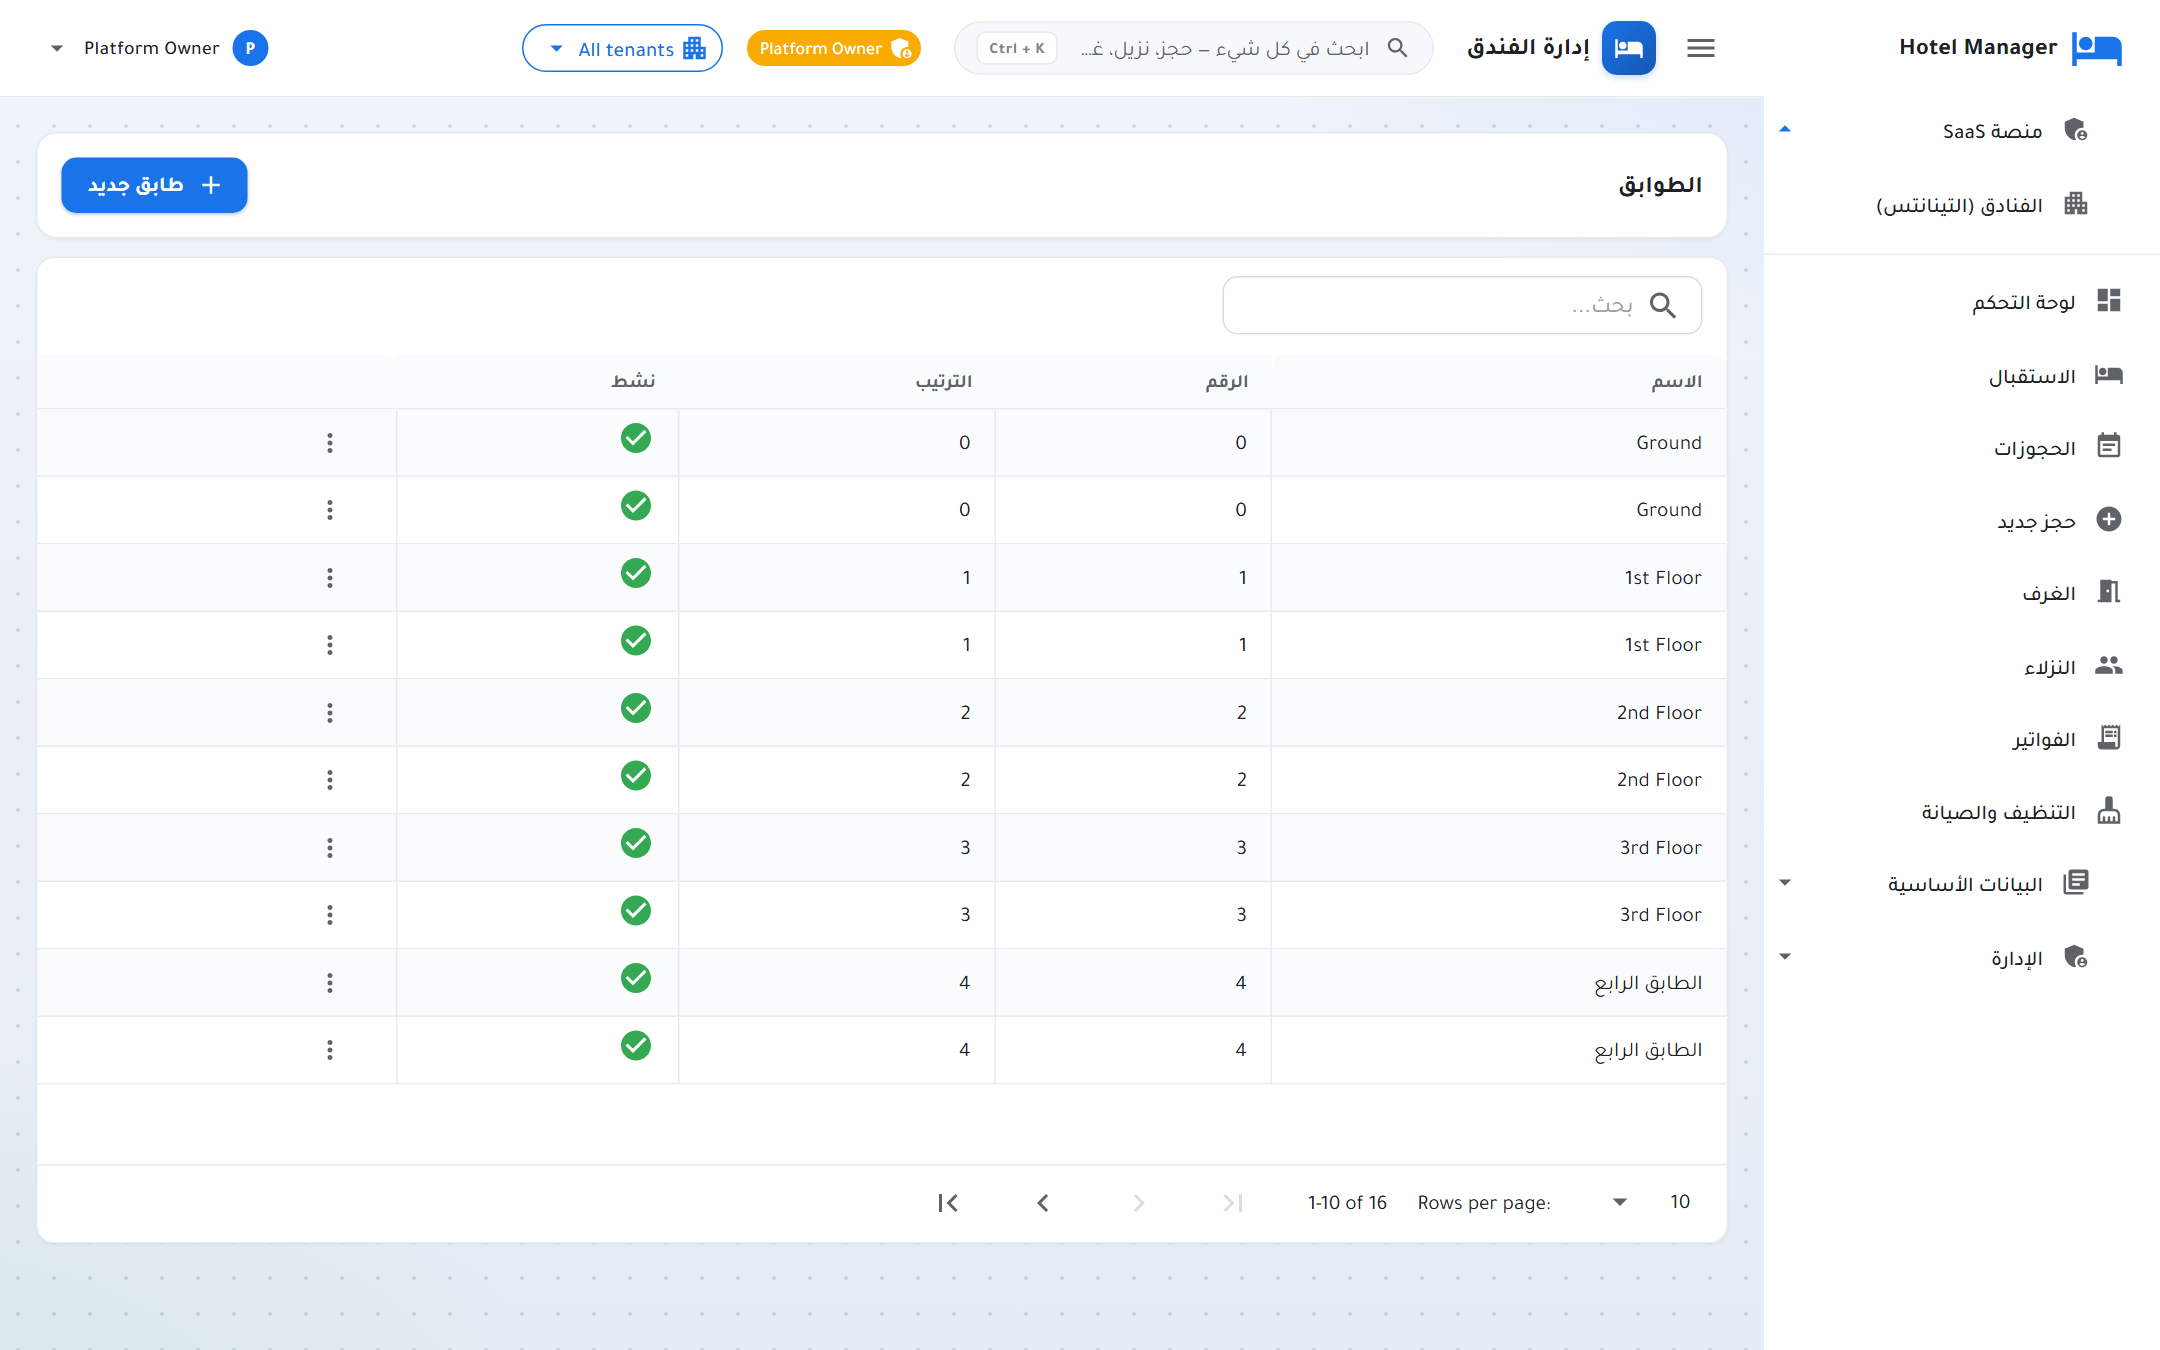
Task: Open الغرف rooms page
Action: point(1962,593)
